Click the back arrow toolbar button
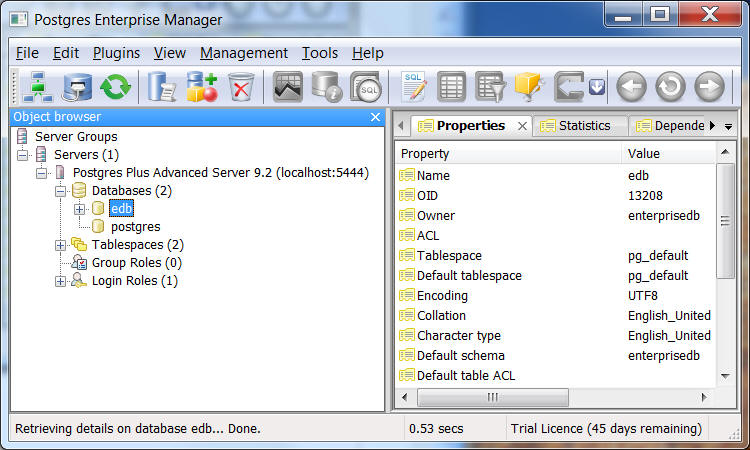 pos(631,87)
